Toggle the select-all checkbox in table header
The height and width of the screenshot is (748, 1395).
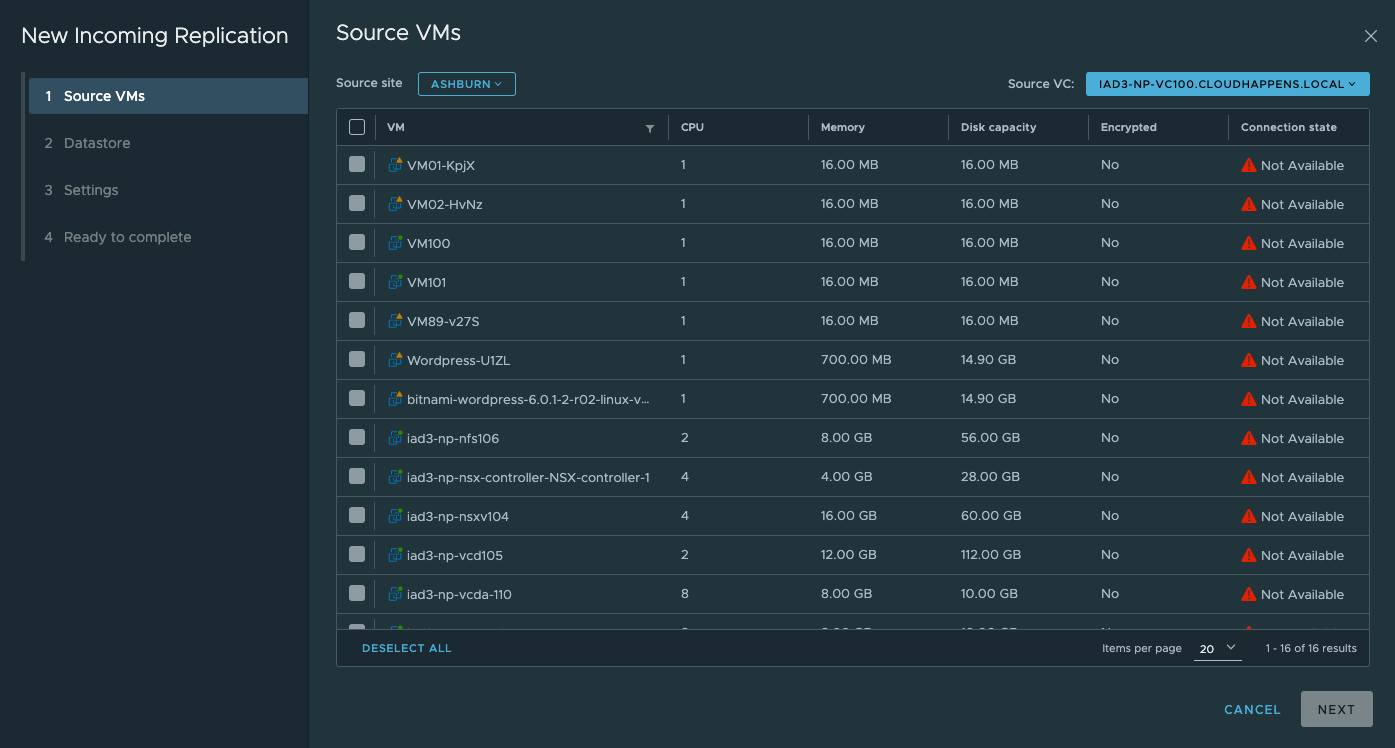pyautogui.click(x=357, y=127)
